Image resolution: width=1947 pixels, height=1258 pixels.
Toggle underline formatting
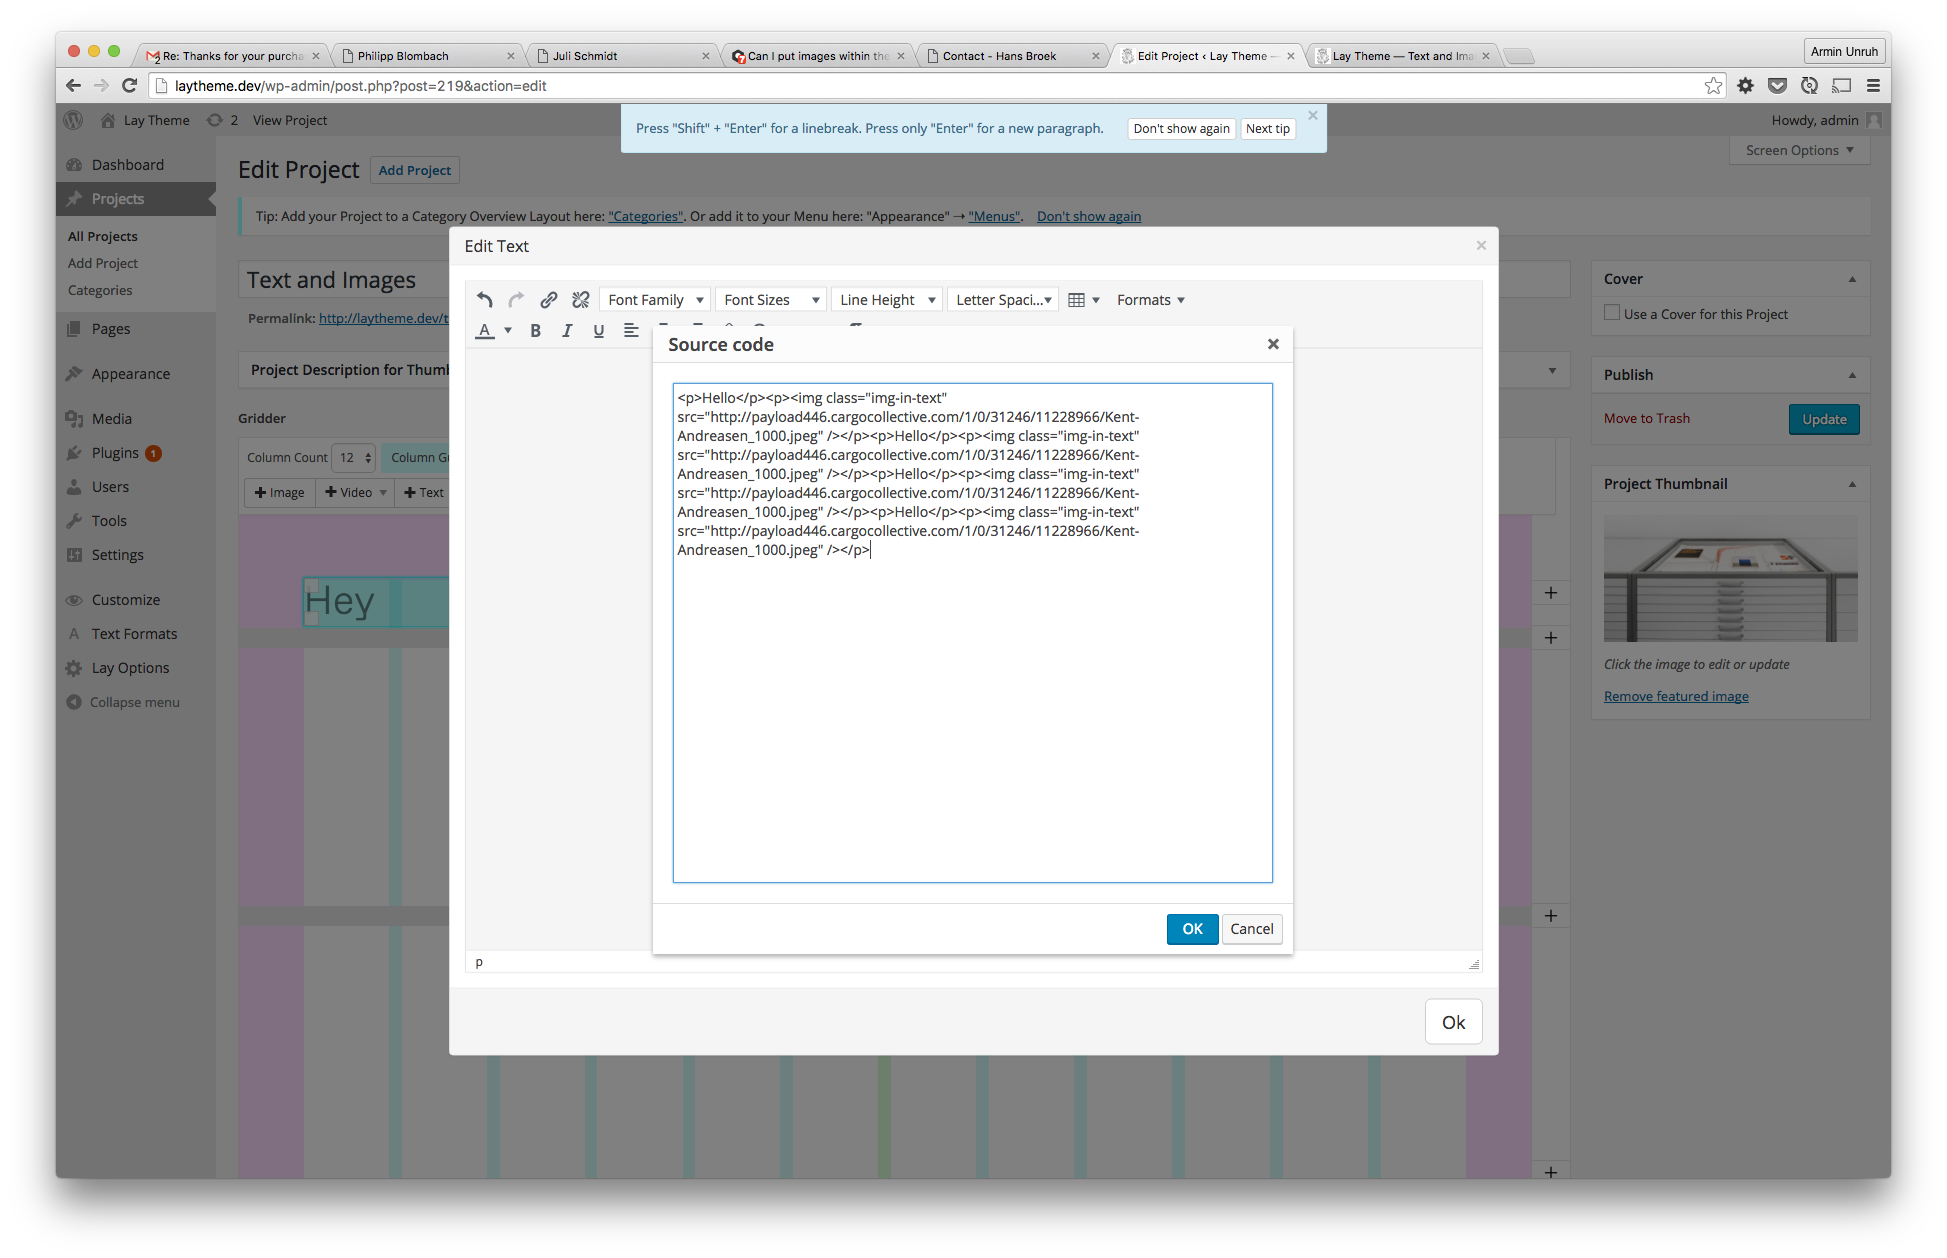click(599, 330)
